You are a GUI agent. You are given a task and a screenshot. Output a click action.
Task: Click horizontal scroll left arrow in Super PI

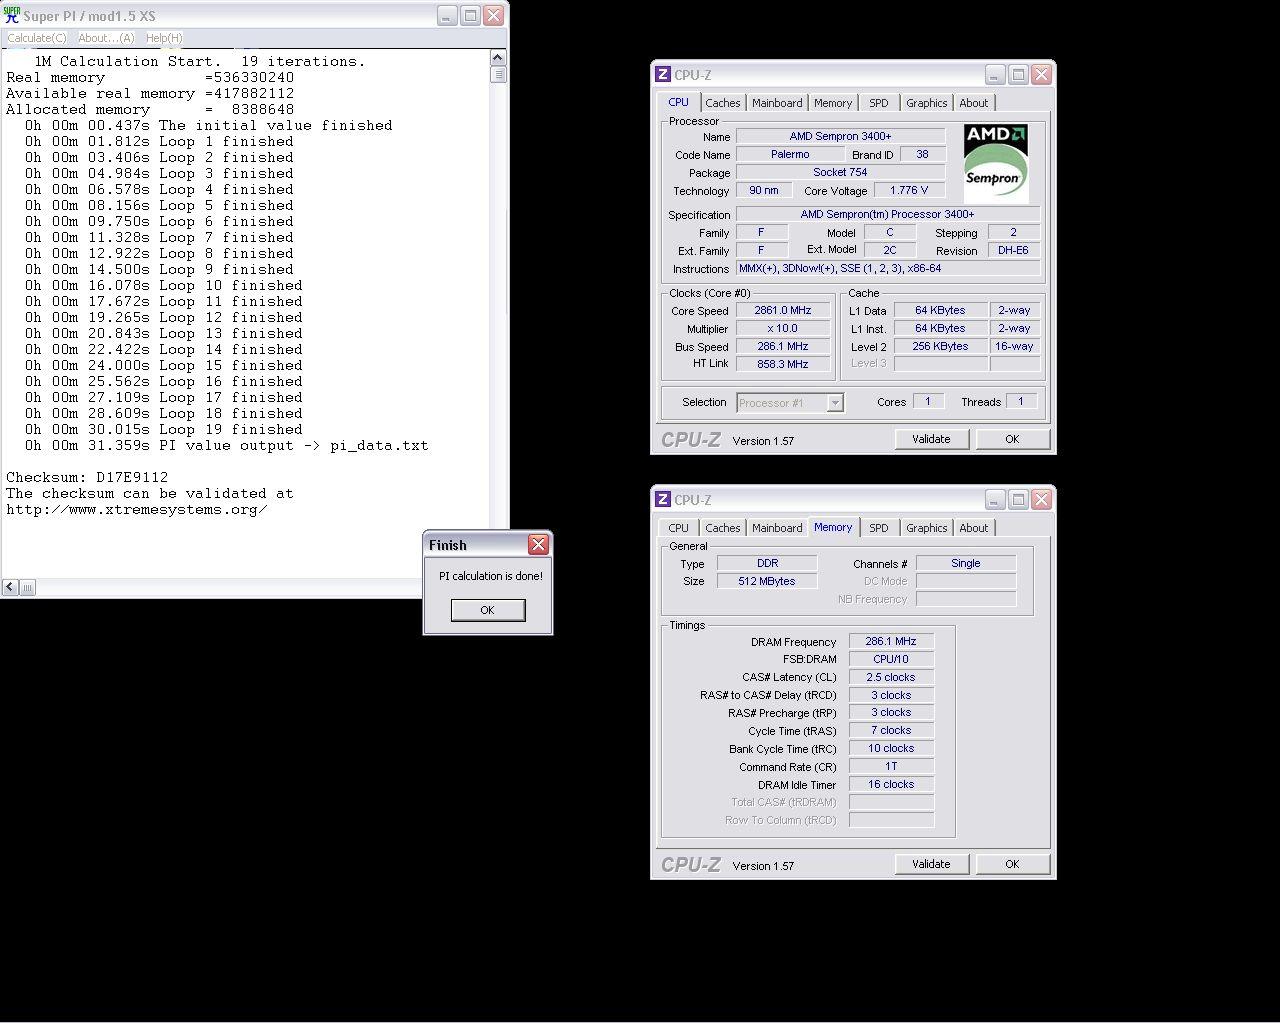(x=9, y=588)
